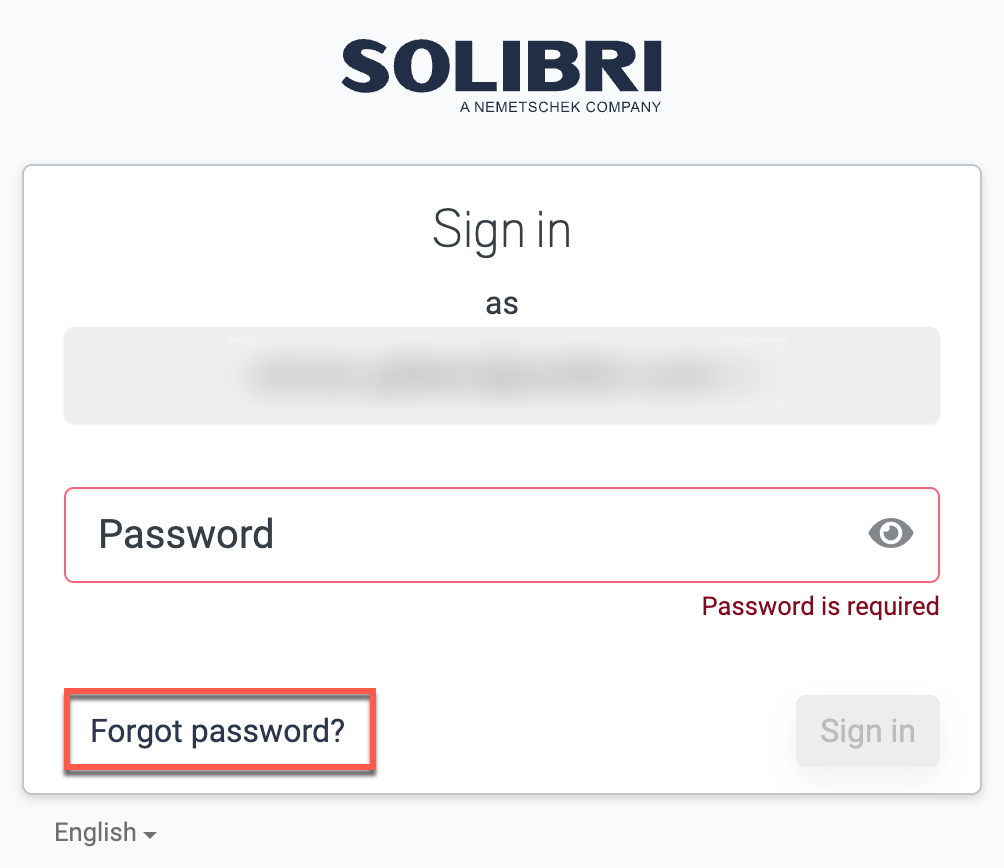Focus the empty password input box
The image size is (1004, 868).
pos(400,535)
